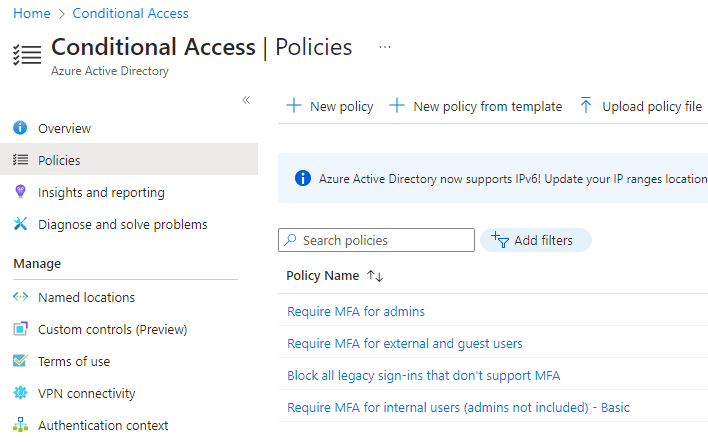
Task: Open VPN connectivity
Action: (87, 394)
